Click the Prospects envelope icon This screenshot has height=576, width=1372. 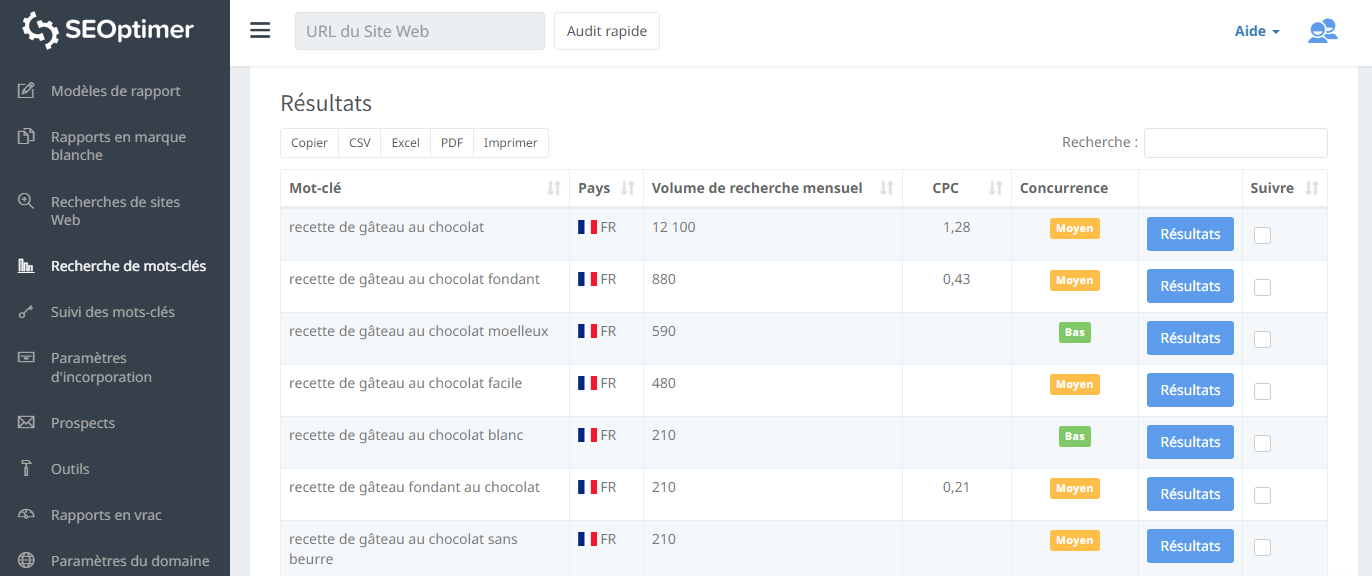pos(27,423)
